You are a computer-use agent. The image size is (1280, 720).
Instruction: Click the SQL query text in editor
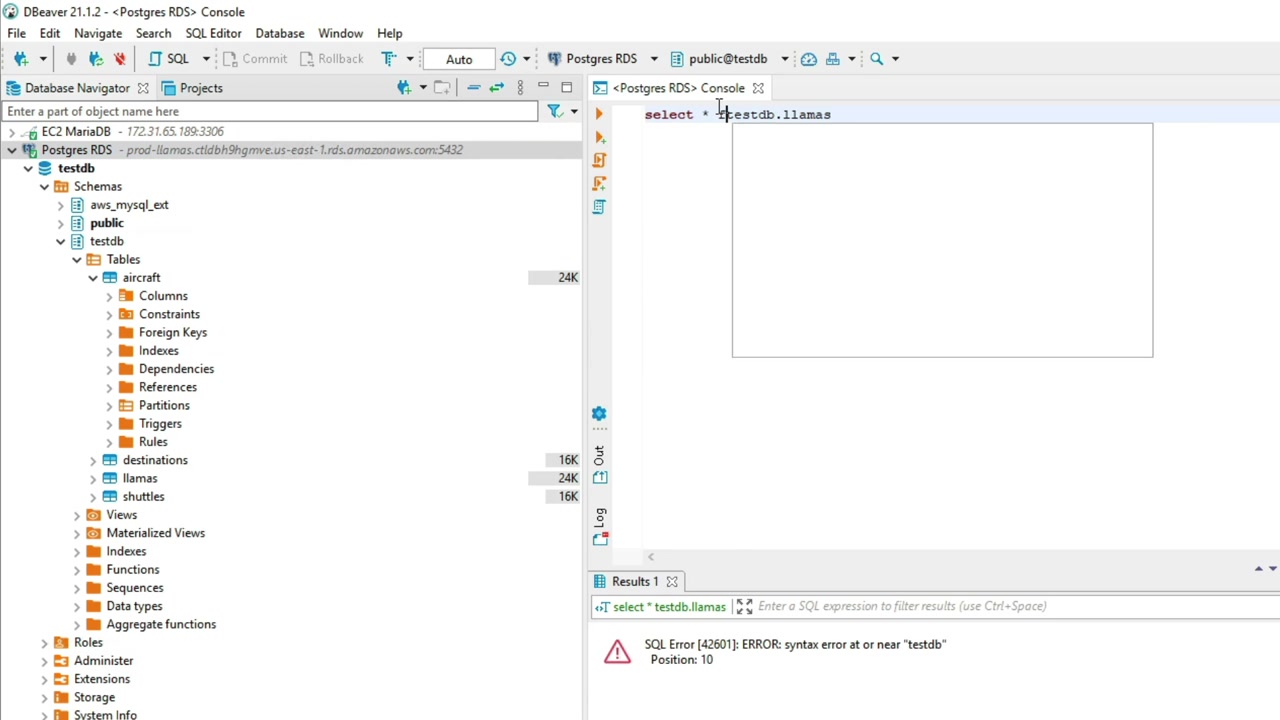point(738,114)
